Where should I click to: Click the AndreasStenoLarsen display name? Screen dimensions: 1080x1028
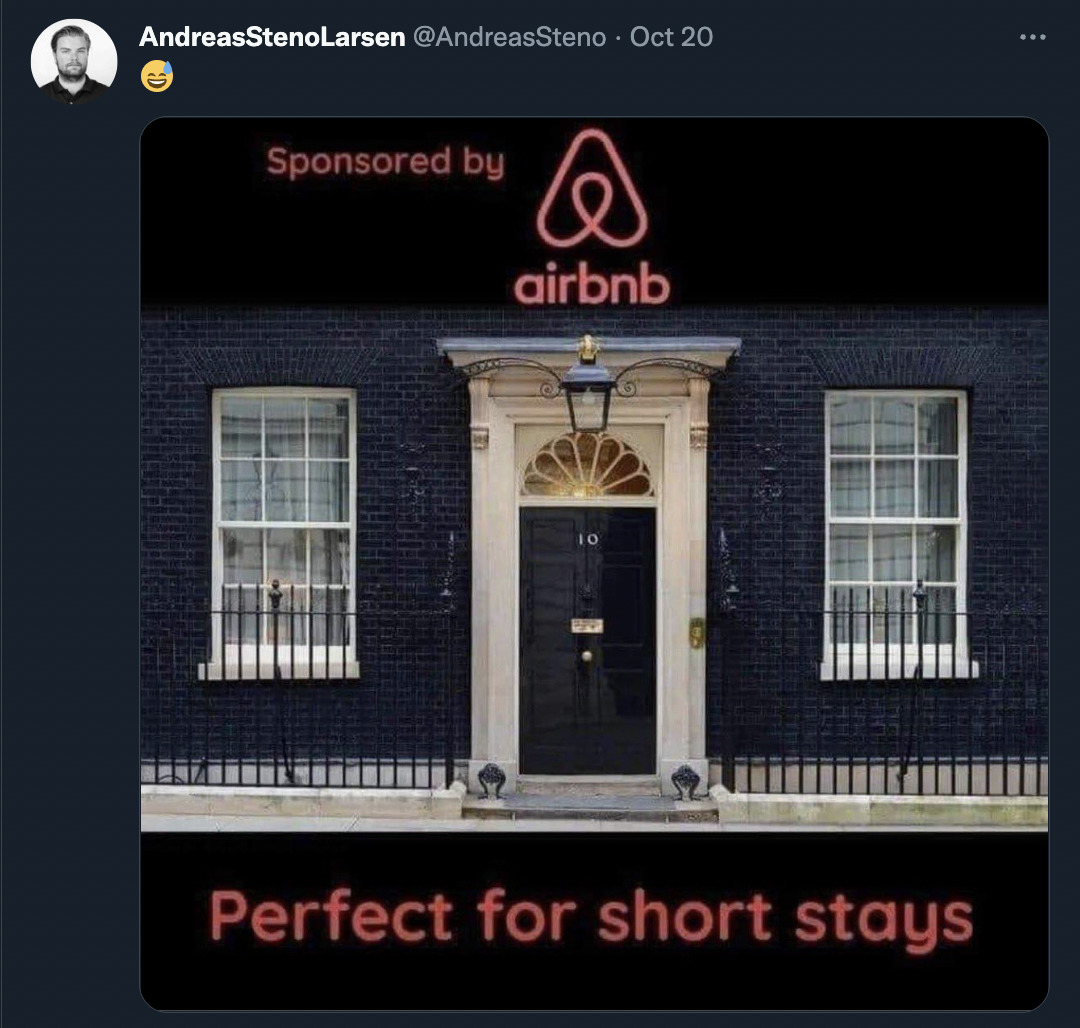[x=272, y=37]
